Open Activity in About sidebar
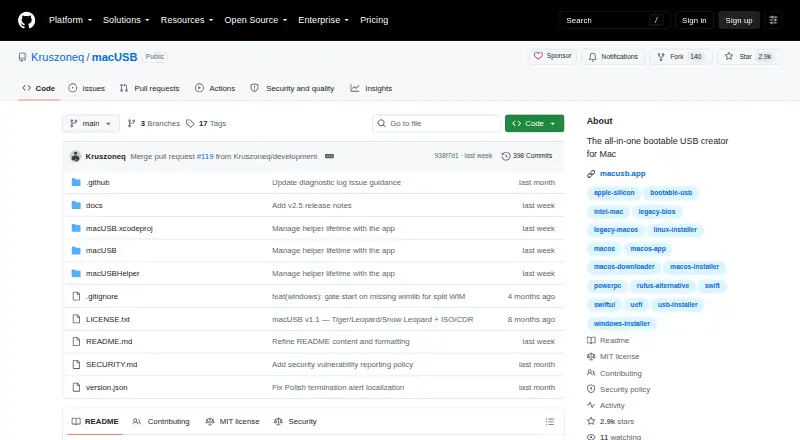Image resolution: width=800 pixels, height=440 pixels. [606, 405]
